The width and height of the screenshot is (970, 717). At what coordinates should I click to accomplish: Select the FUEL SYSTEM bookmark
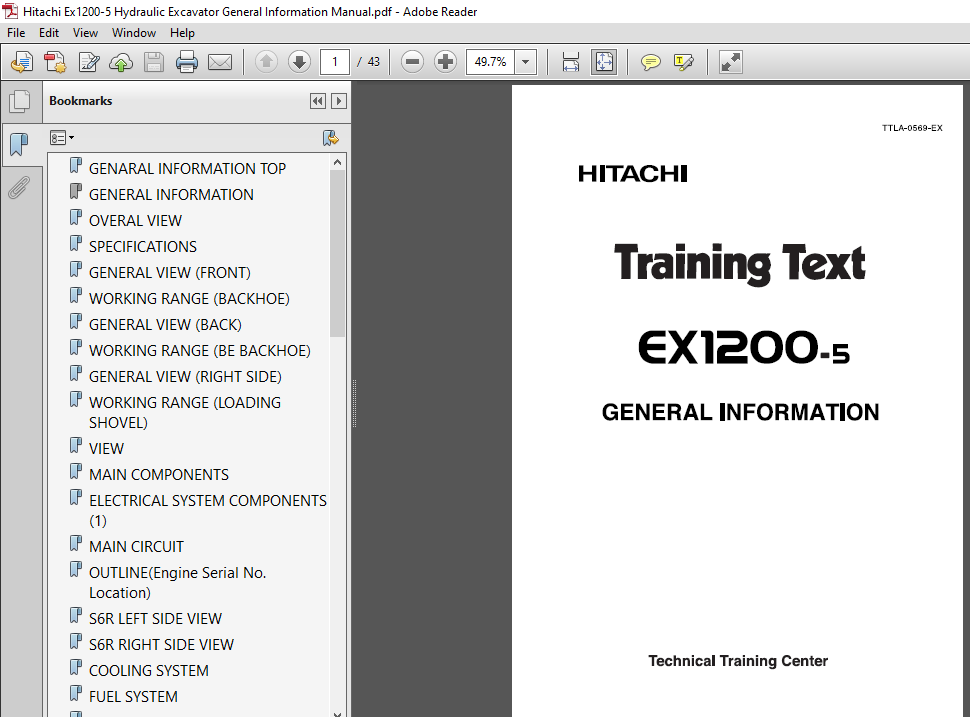pos(133,696)
